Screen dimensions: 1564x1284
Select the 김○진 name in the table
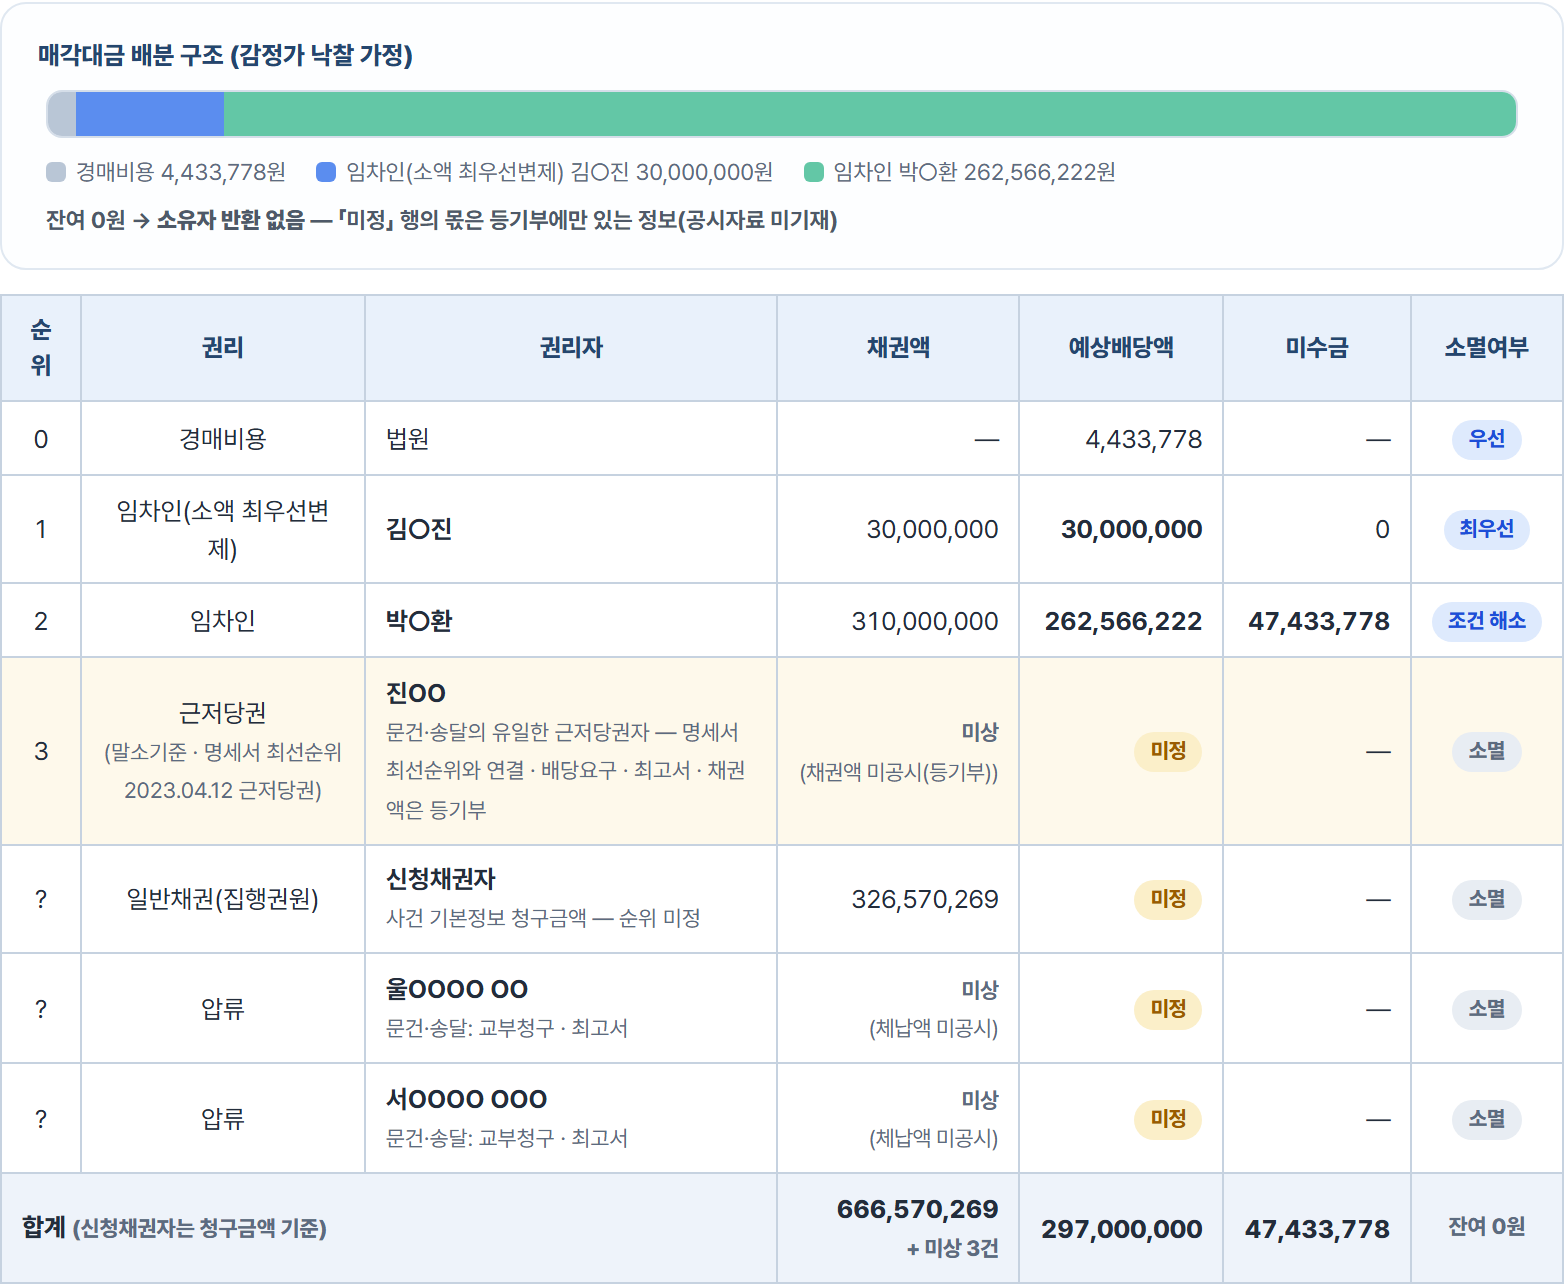pos(419,529)
